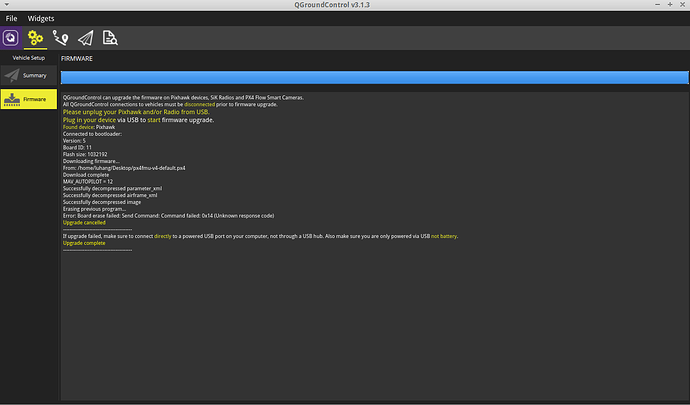
Task: Open the Widgets menu
Action: (41, 18)
